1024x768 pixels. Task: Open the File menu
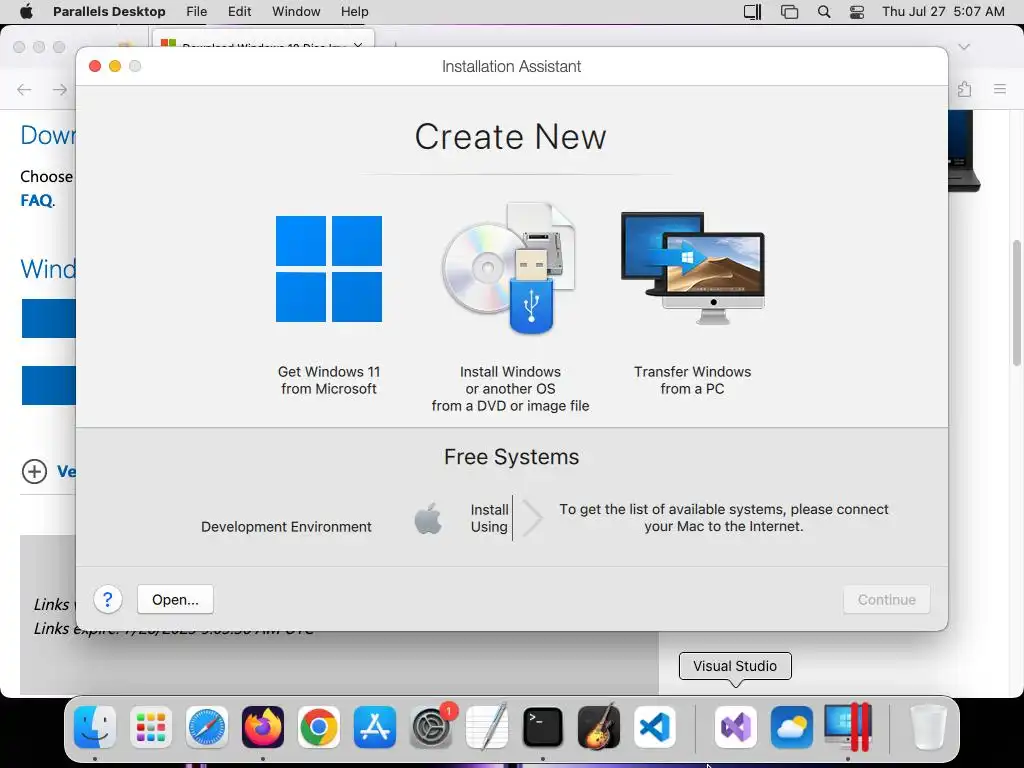click(x=196, y=12)
